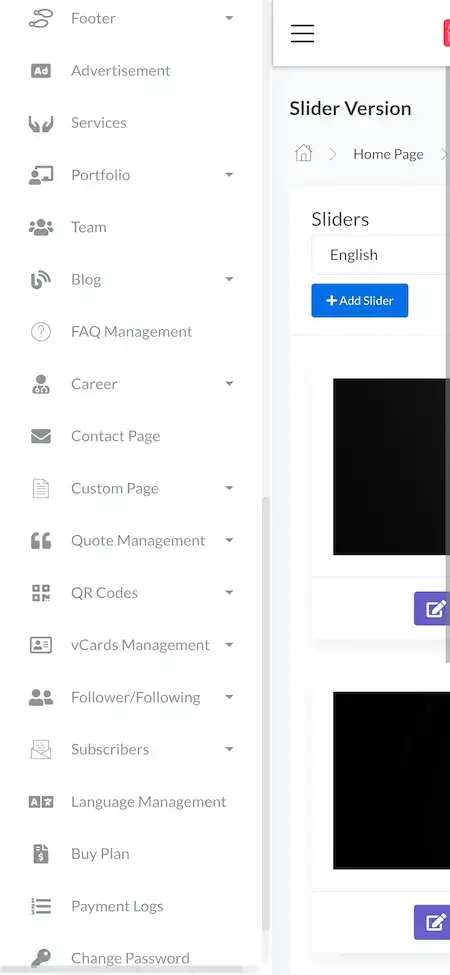Click the Quote Management quotation icon

(x=41, y=541)
